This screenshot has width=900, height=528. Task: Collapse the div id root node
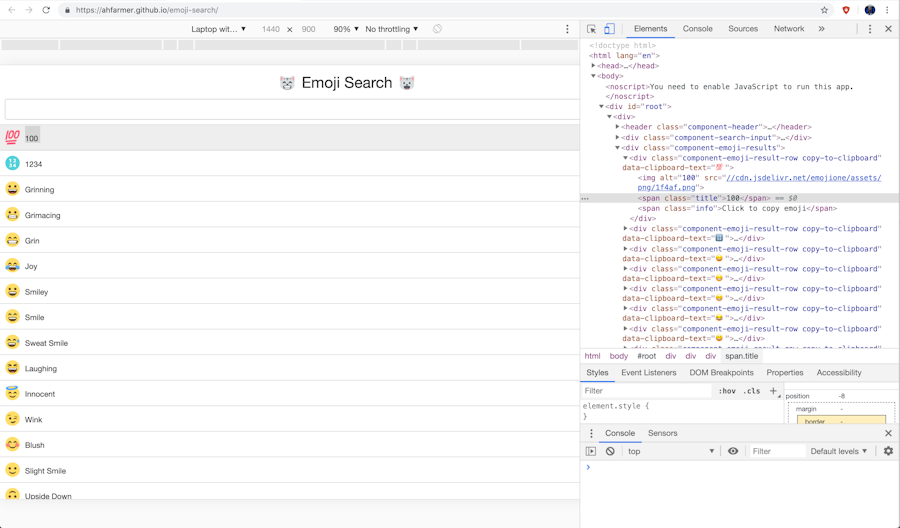point(602,106)
